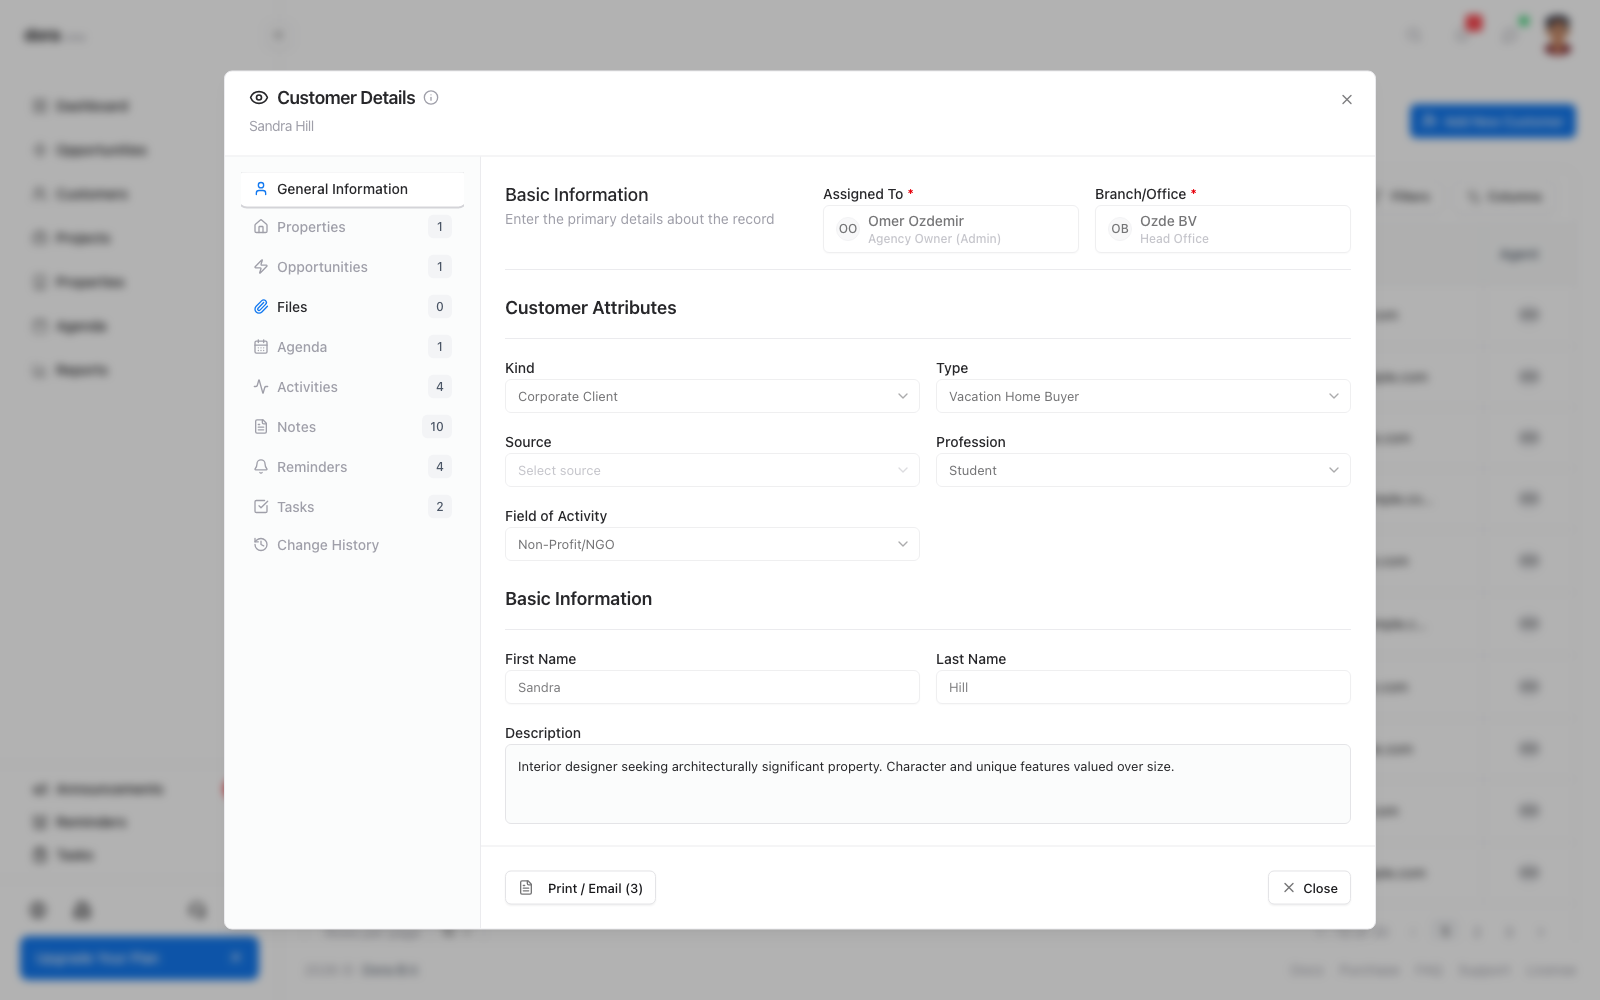Click the Files paperclip icon
Viewport: 1600px width, 1000px height.
pyautogui.click(x=261, y=307)
